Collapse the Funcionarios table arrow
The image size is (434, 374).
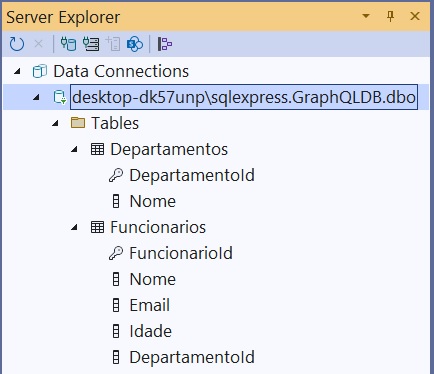point(74,228)
